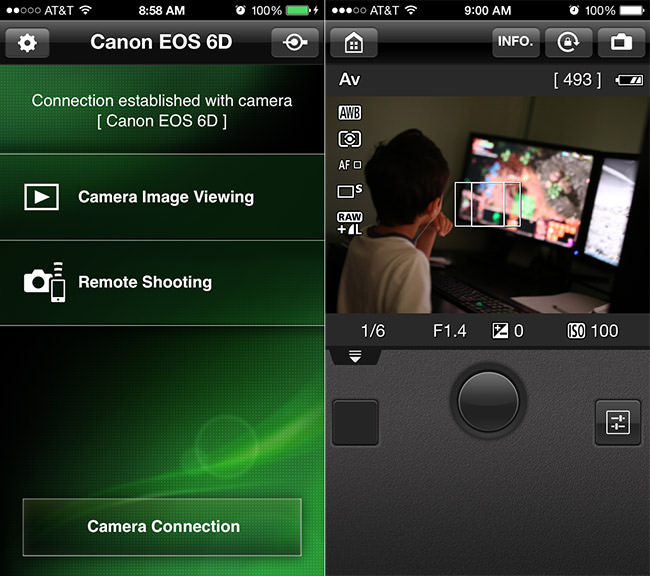Tap the Canon EOS 6D title
The width and height of the screenshot is (650, 576).
161,42
